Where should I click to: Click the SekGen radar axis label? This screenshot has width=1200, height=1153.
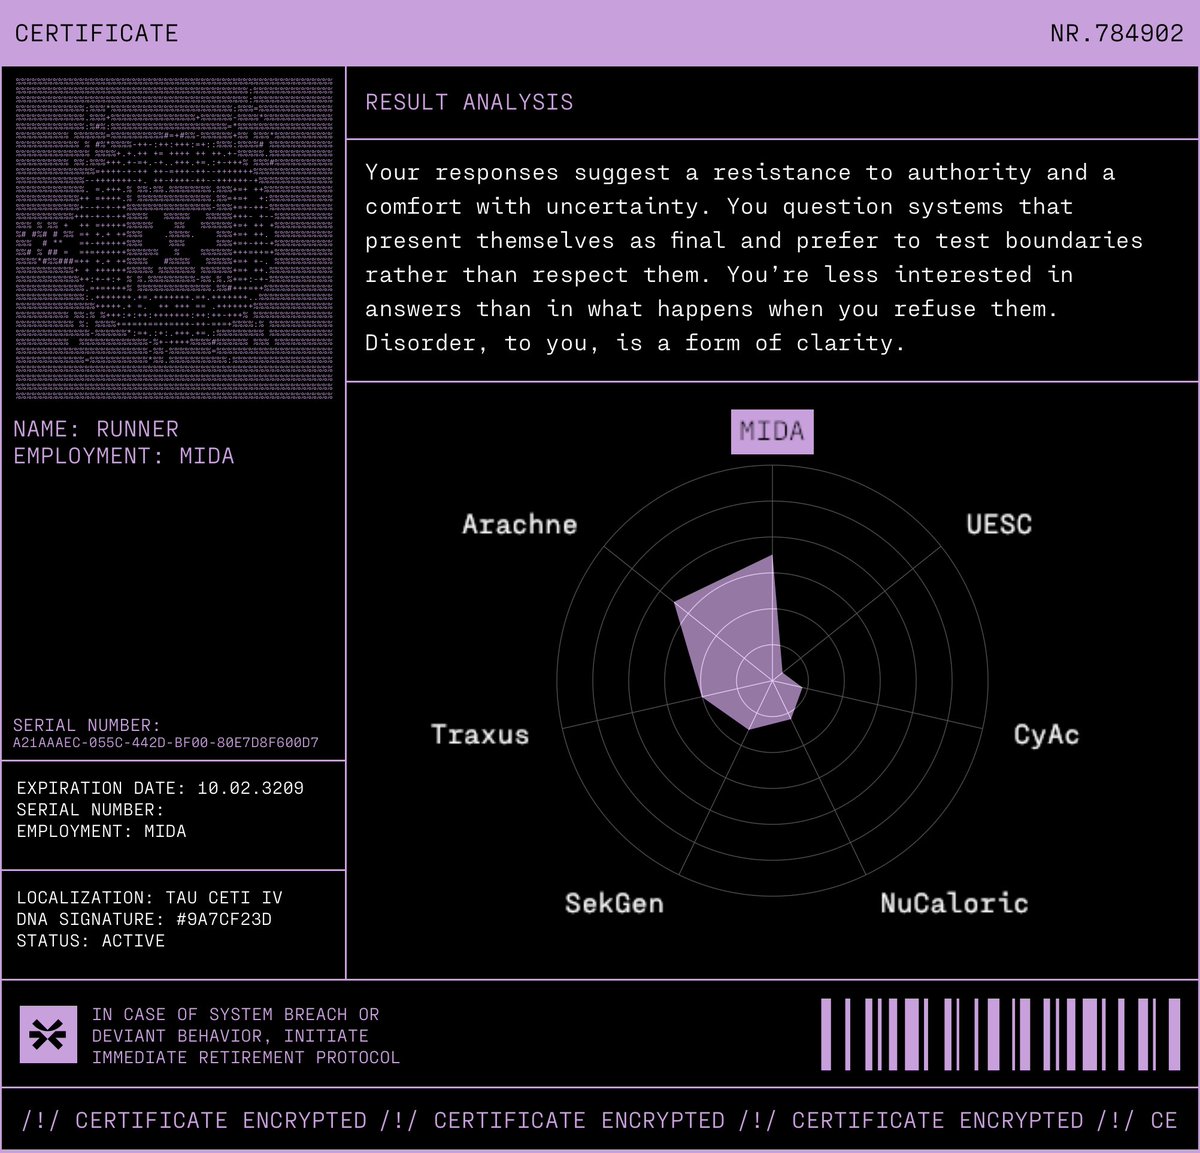pyautogui.click(x=614, y=903)
